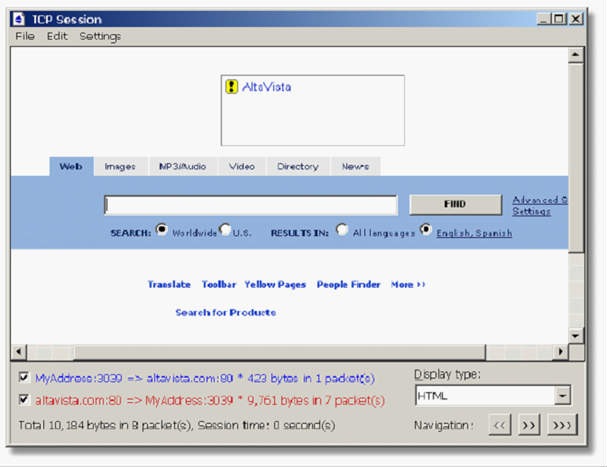Click the >> next navigation button
This screenshot has height=467, width=607.
tap(529, 425)
